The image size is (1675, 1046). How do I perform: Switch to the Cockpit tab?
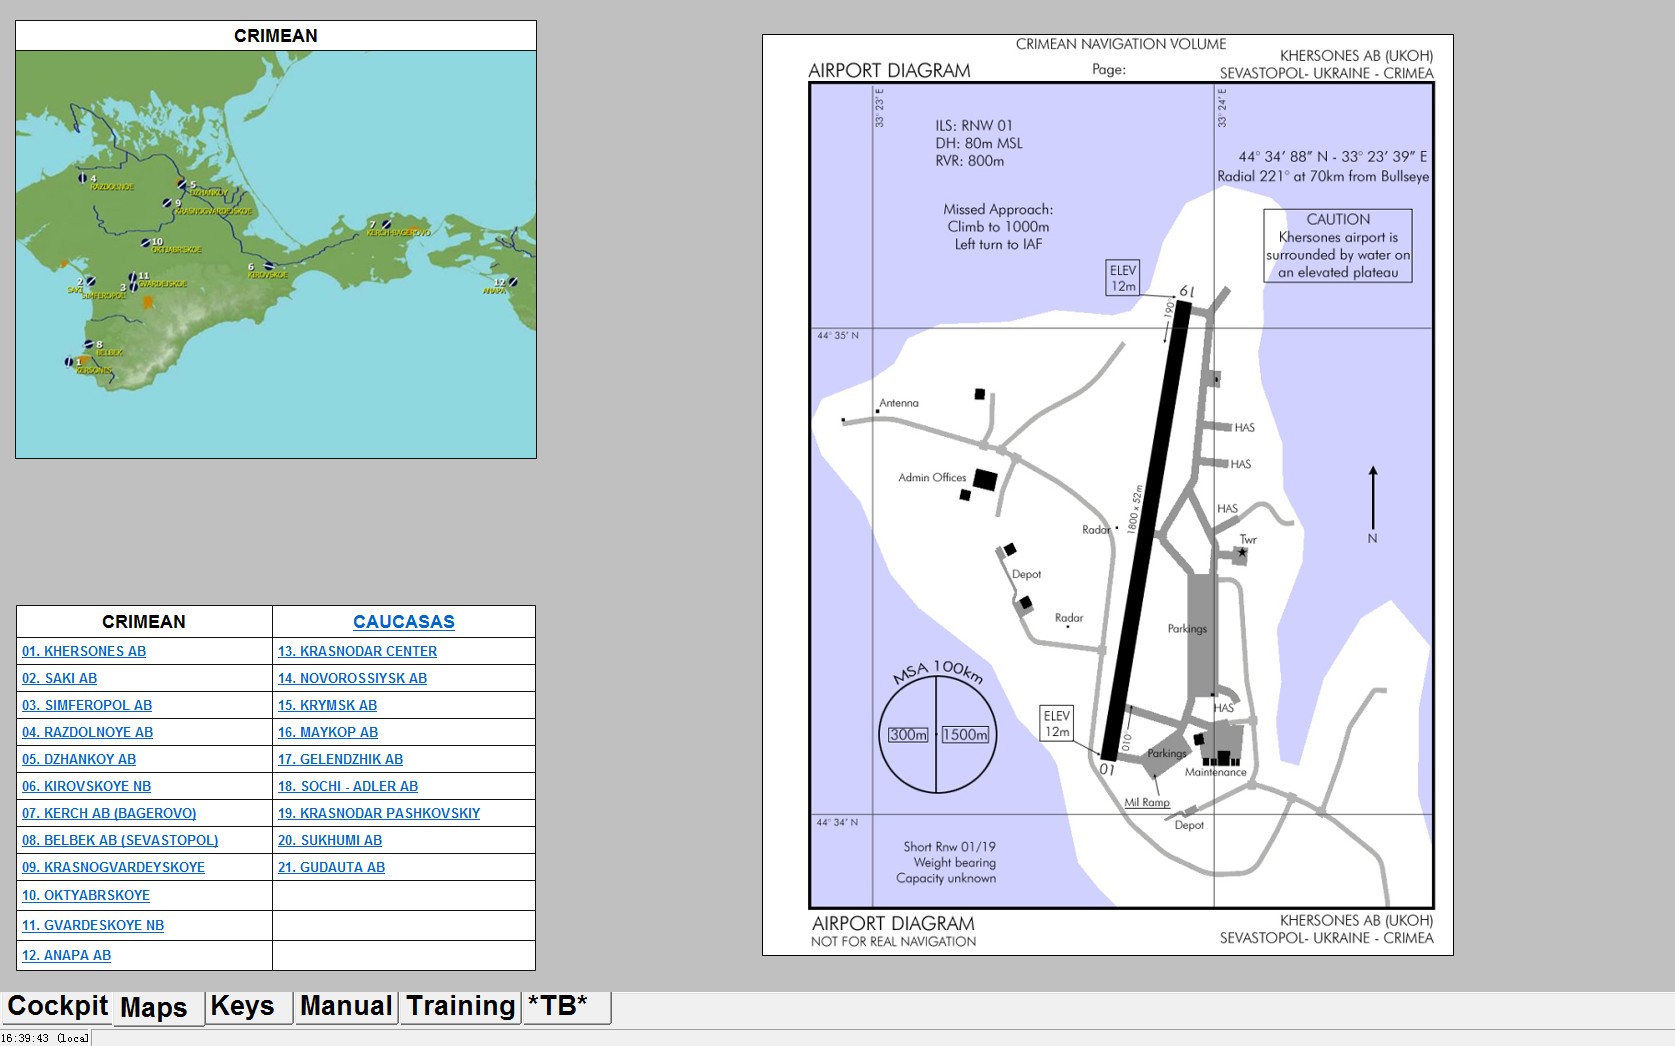(x=57, y=1007)
